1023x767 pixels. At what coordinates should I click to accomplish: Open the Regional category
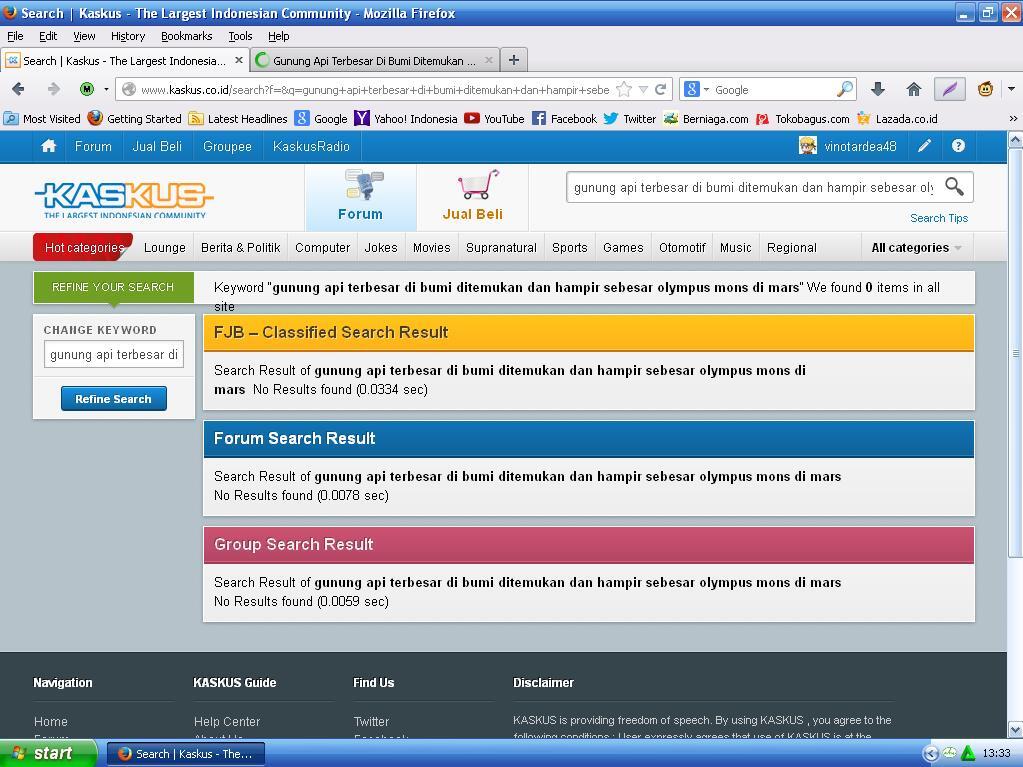[791, 248]
